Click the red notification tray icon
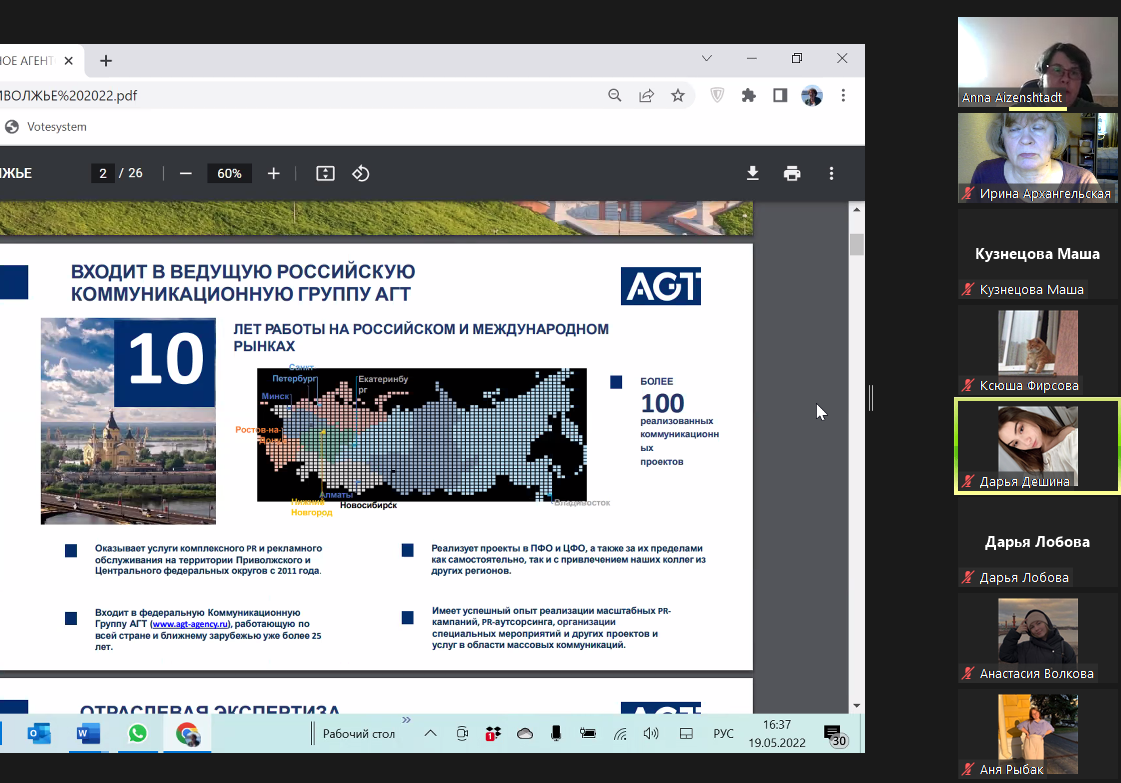 [x=493, y=734]
